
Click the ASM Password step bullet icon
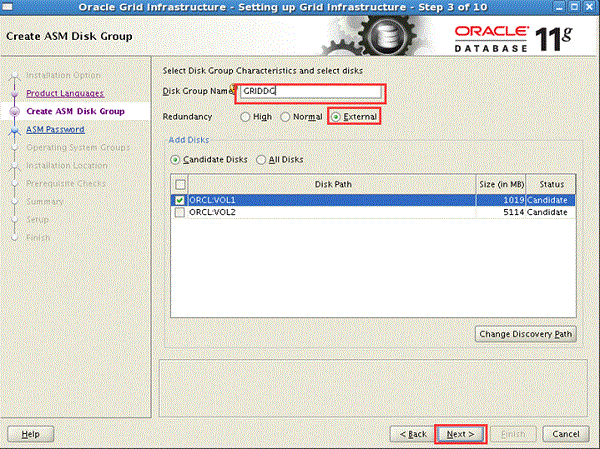[x=15, y=130]
